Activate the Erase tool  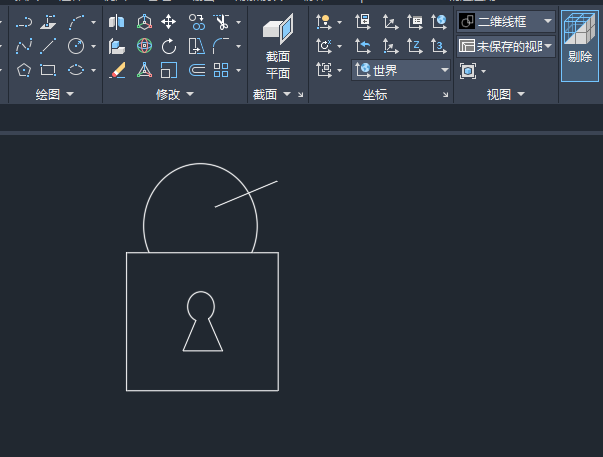tap(117, 70)
